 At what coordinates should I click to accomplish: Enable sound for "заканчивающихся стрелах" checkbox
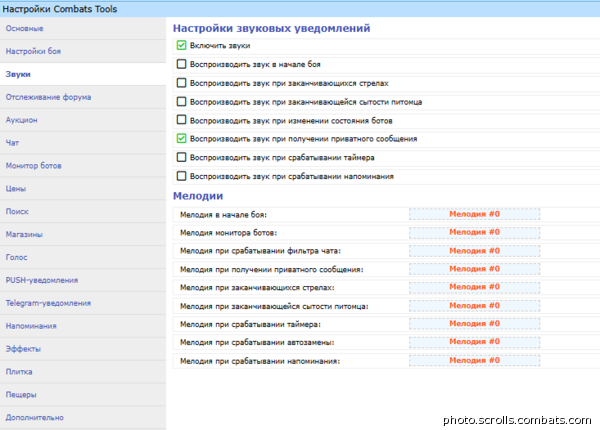[x=181, y=83]
